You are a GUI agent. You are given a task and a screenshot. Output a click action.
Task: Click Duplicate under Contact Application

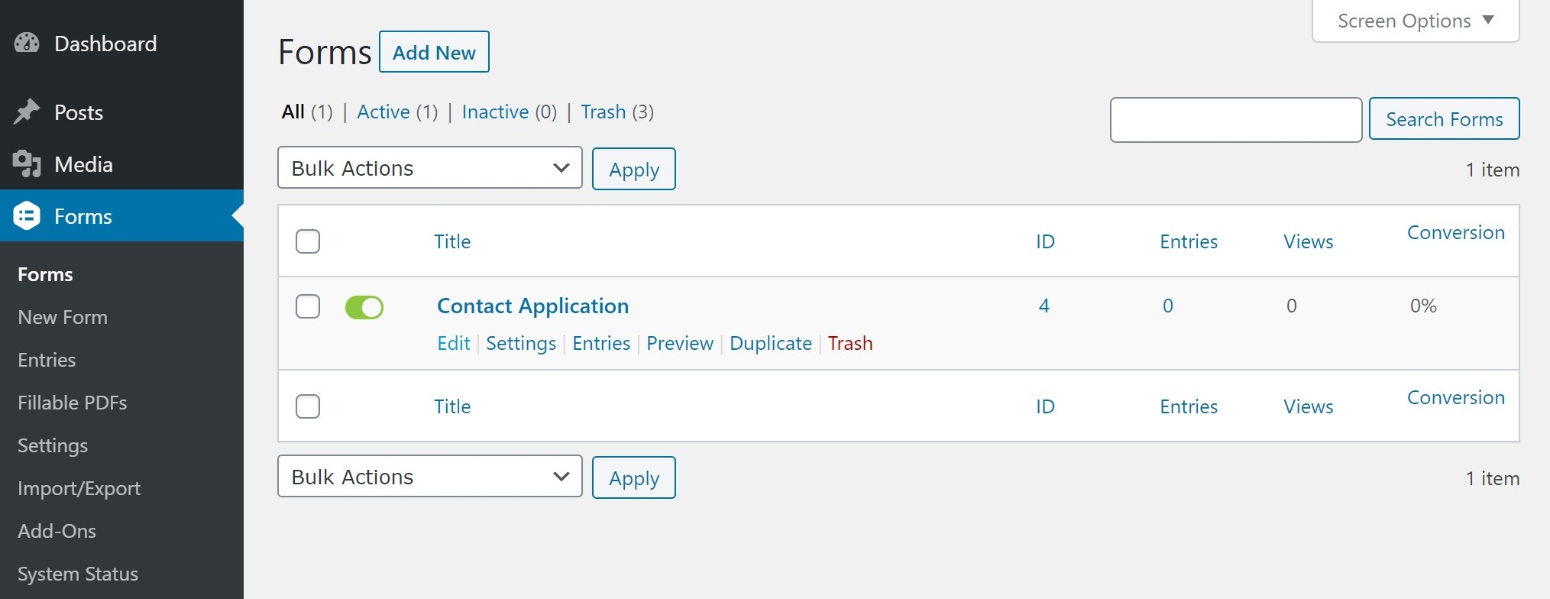(x=770, y=343)
